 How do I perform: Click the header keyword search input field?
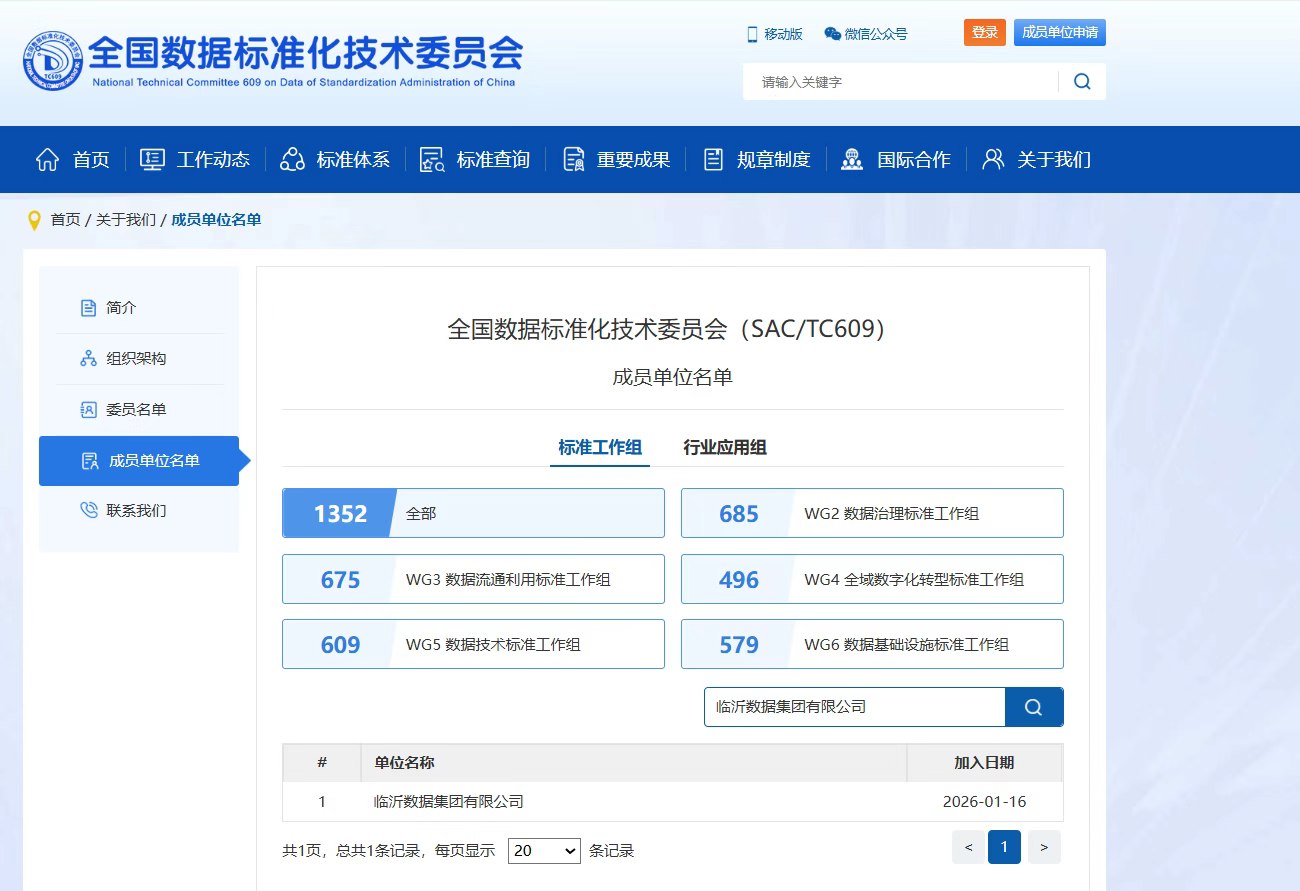pyautogui.click(x=900, y=82)
